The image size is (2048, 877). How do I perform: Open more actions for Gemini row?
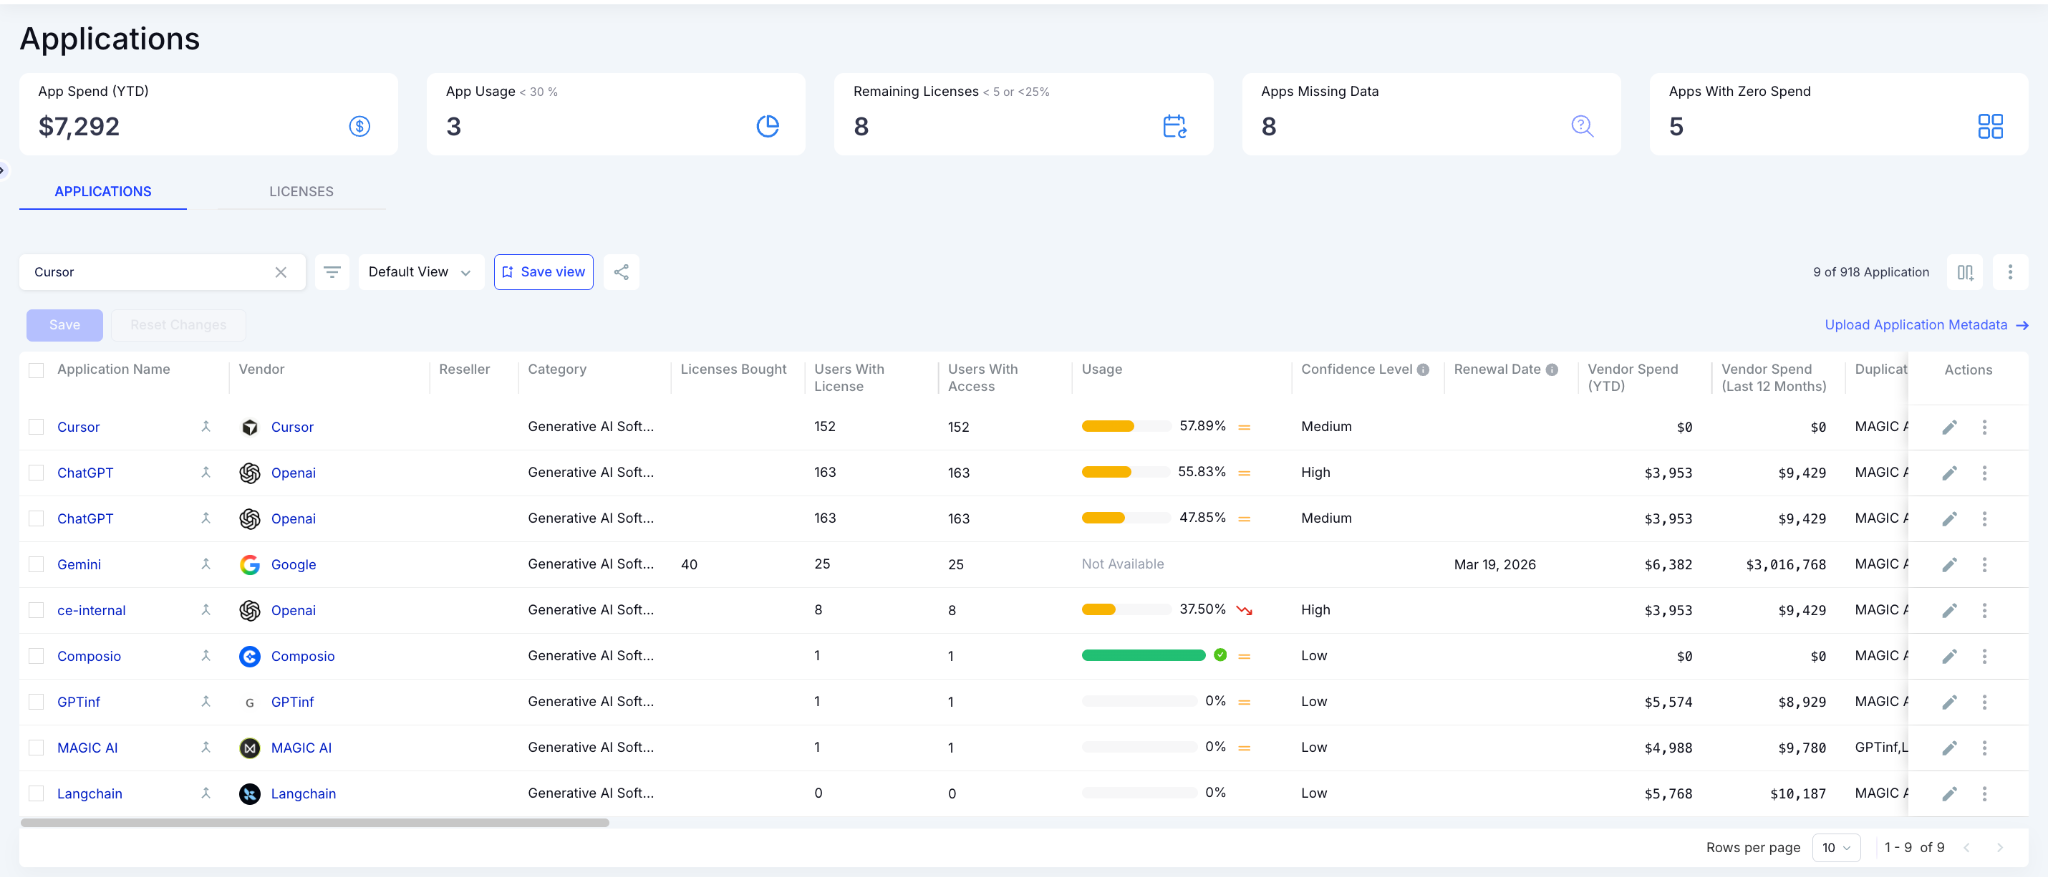1985,565
